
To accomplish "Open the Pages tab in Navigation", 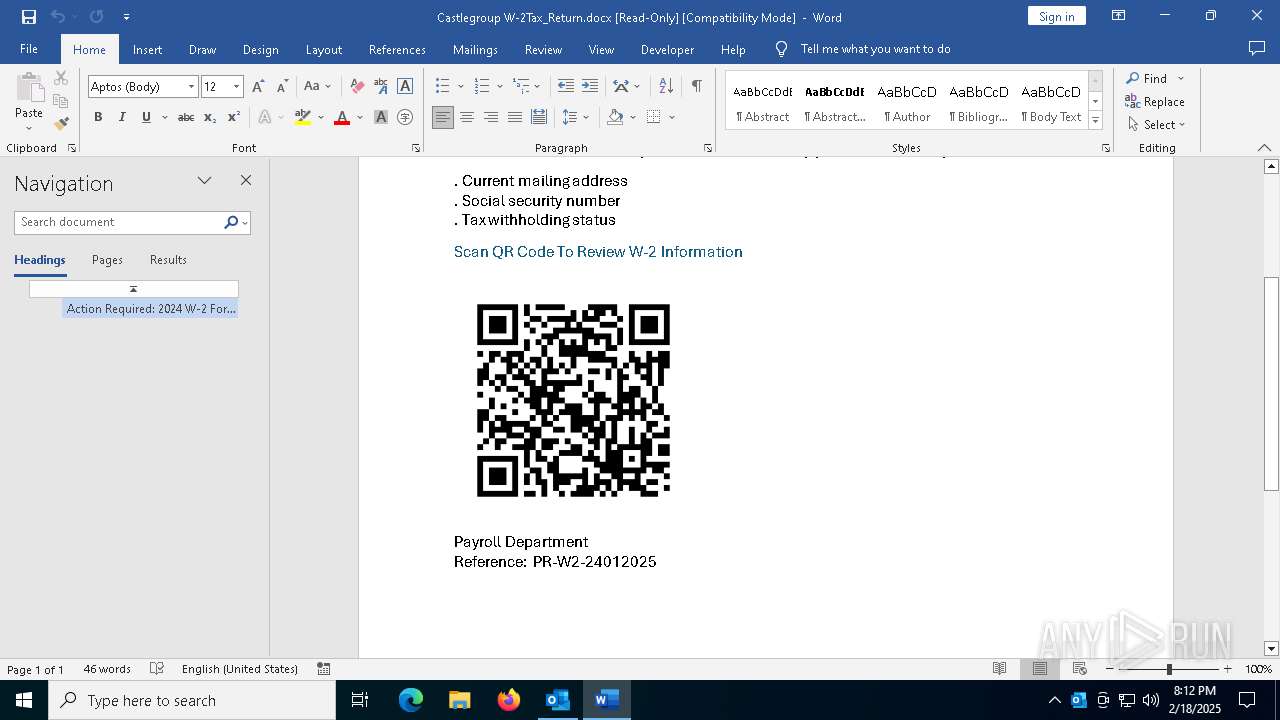I will point(107,260).
